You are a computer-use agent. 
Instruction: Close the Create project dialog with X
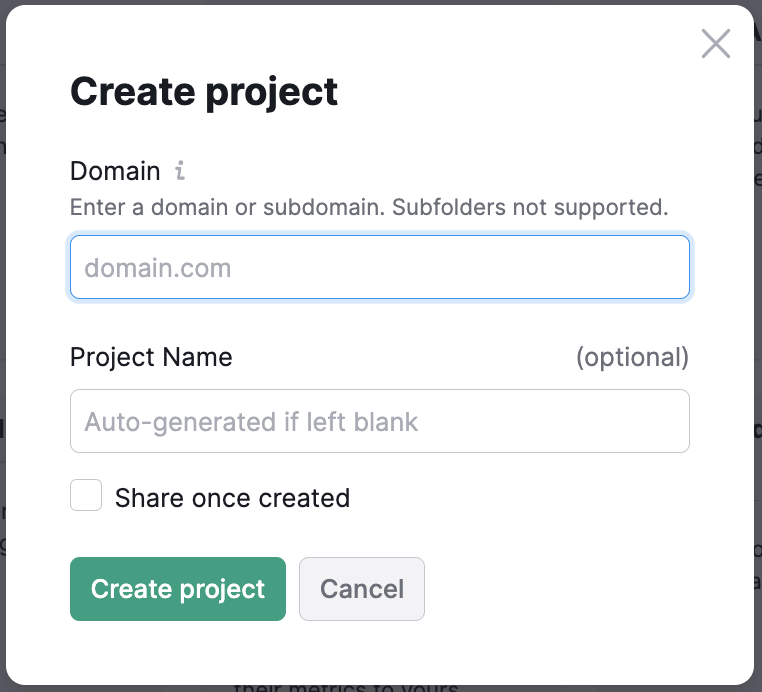[716, 44]
